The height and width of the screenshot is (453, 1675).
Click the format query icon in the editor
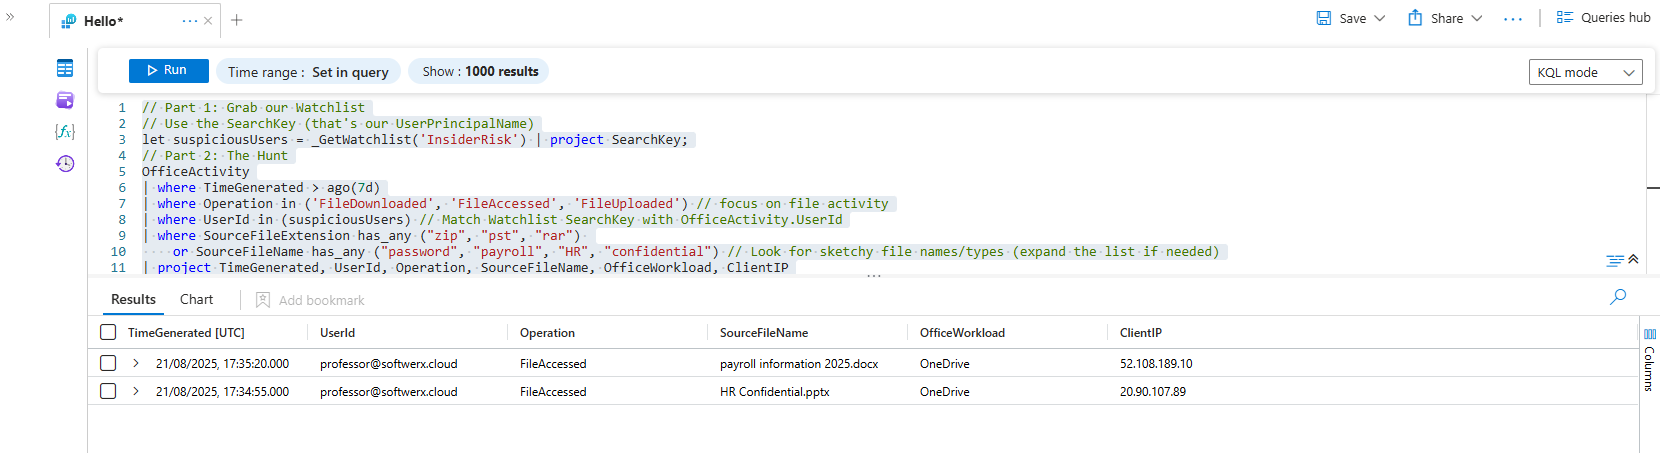pyautogui.click(x=1615, y=261)
